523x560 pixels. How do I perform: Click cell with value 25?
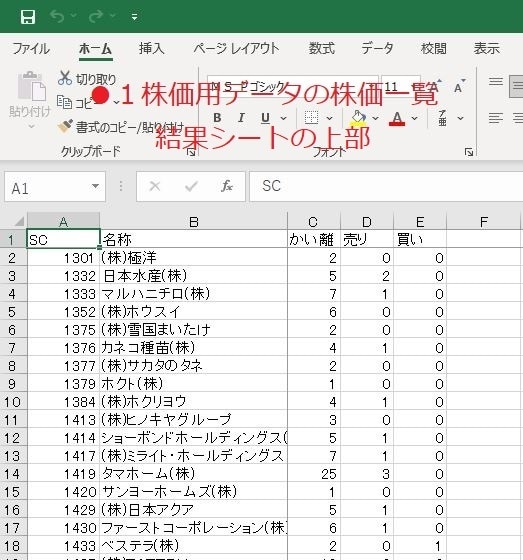[x=314, y=474]
